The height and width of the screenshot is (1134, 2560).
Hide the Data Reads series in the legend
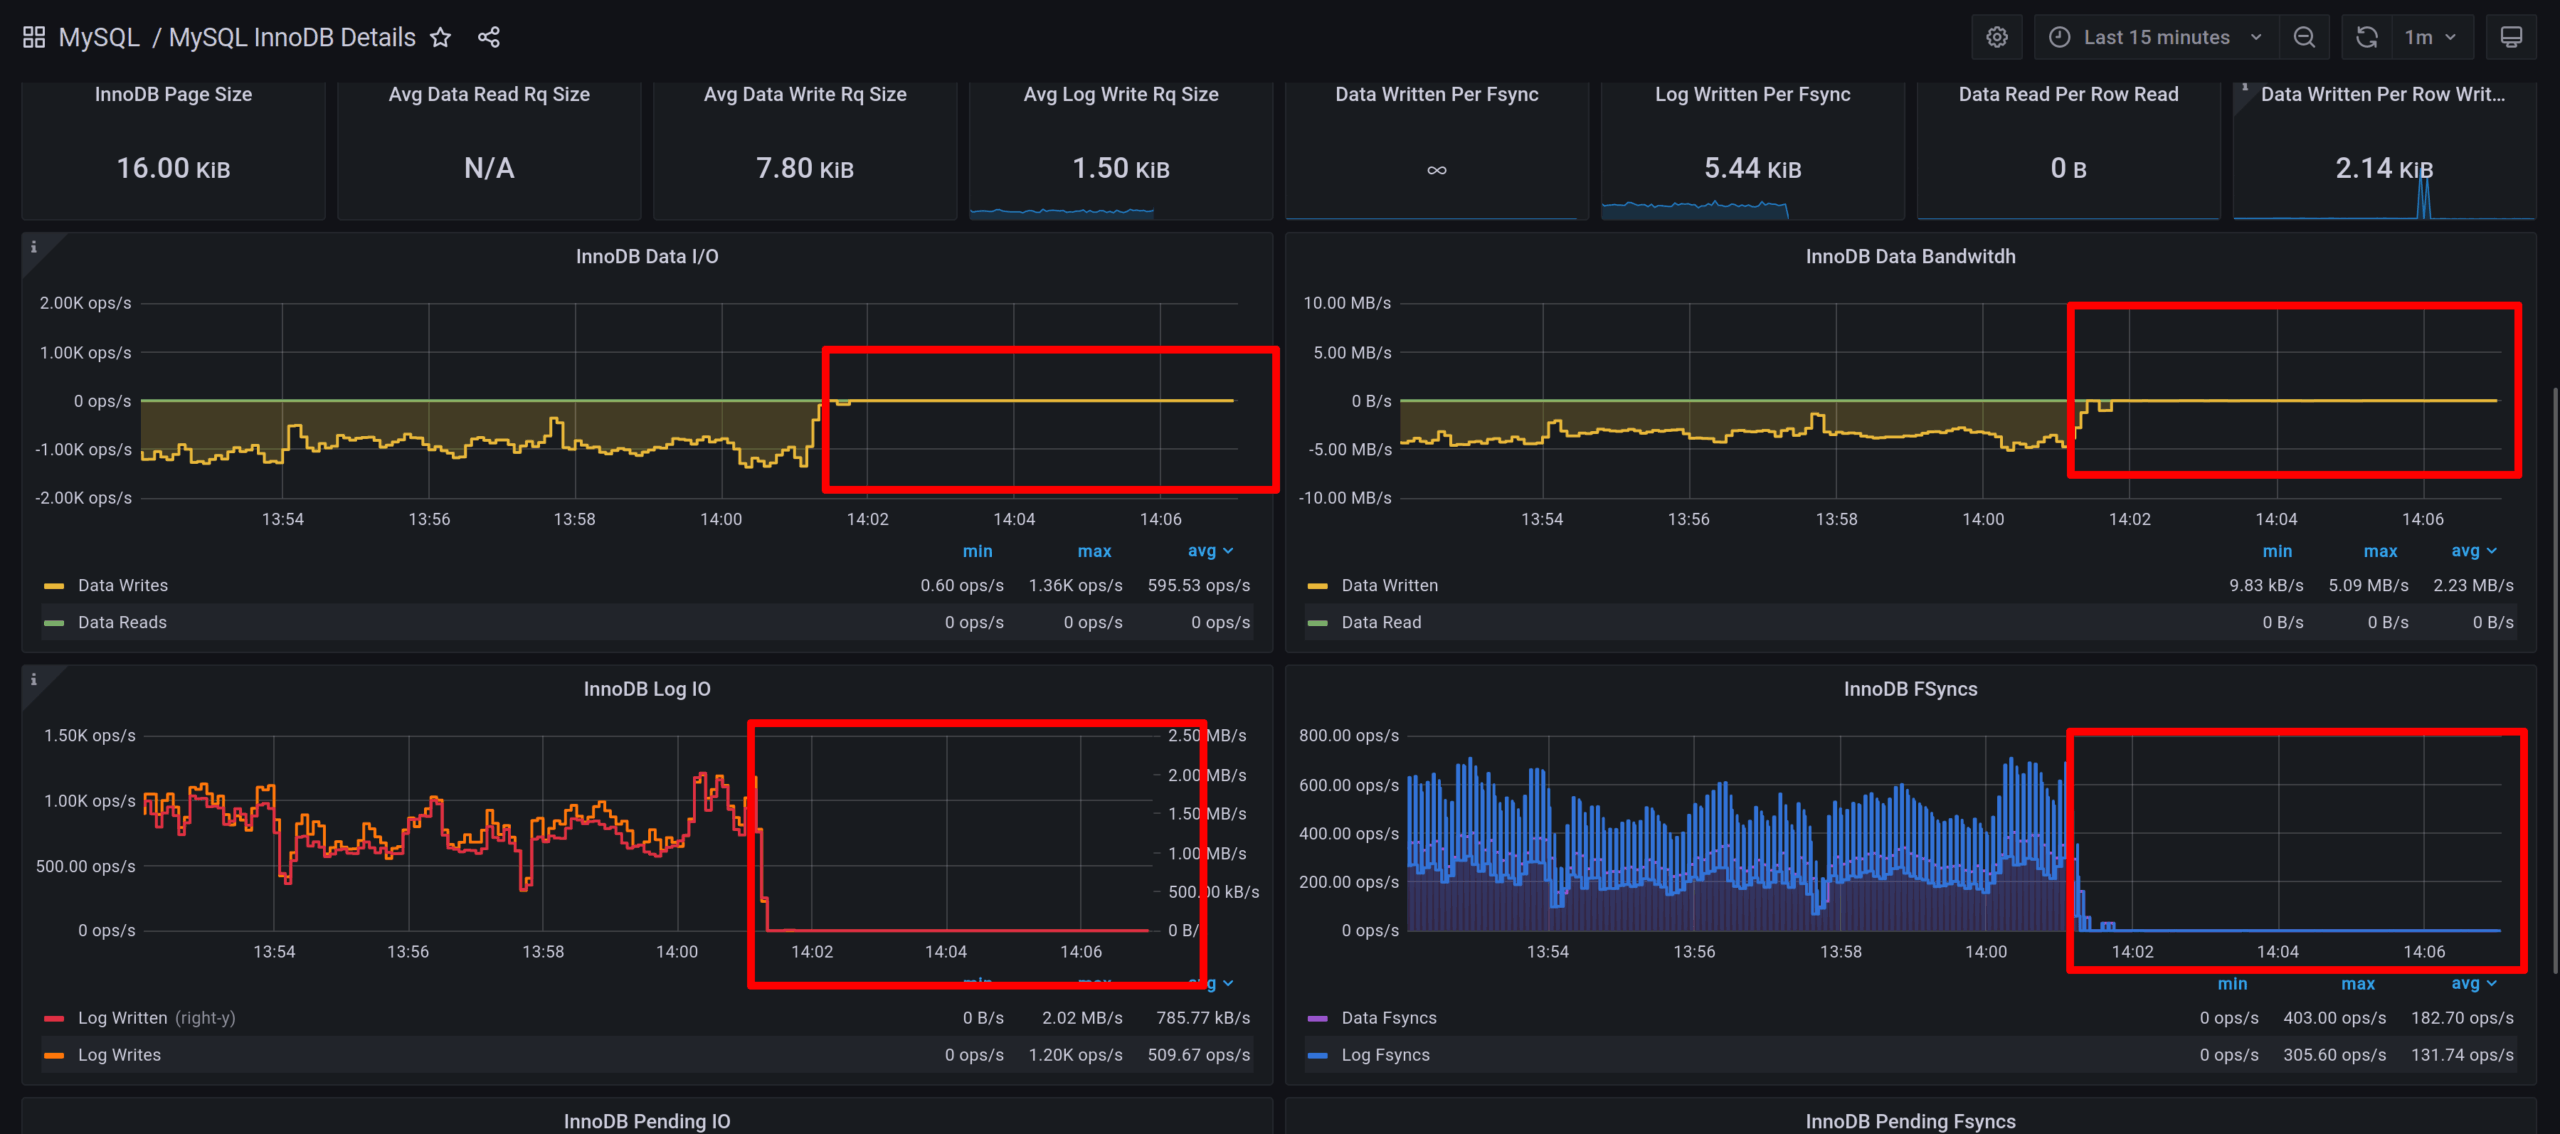pyautogui.click(x=122, y=622)
